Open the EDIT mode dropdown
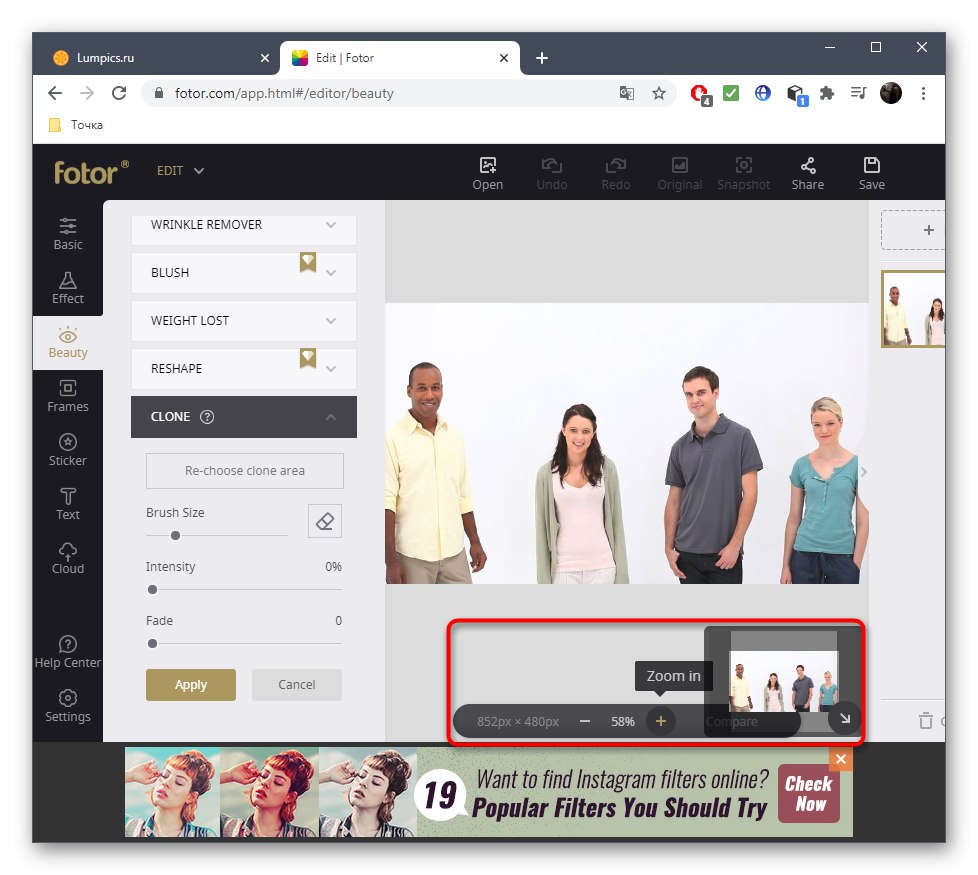978x875 pixels. (x=180, y=171)
